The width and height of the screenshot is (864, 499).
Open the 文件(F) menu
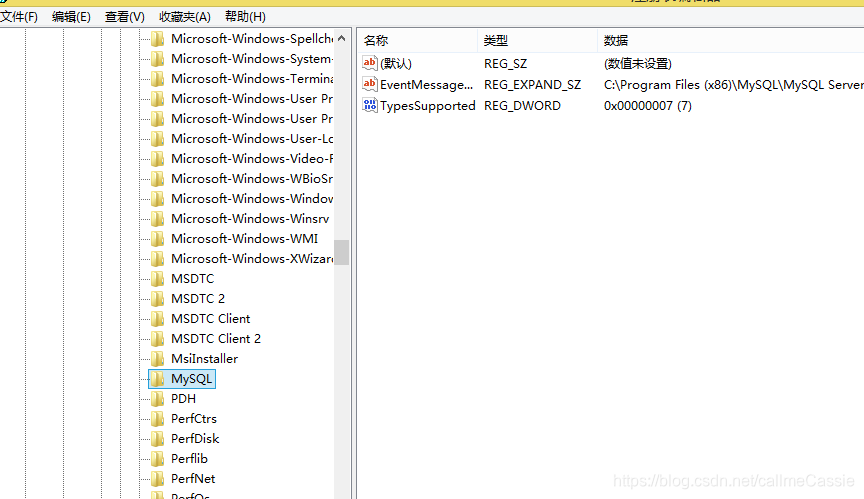[x=19, y=17]
